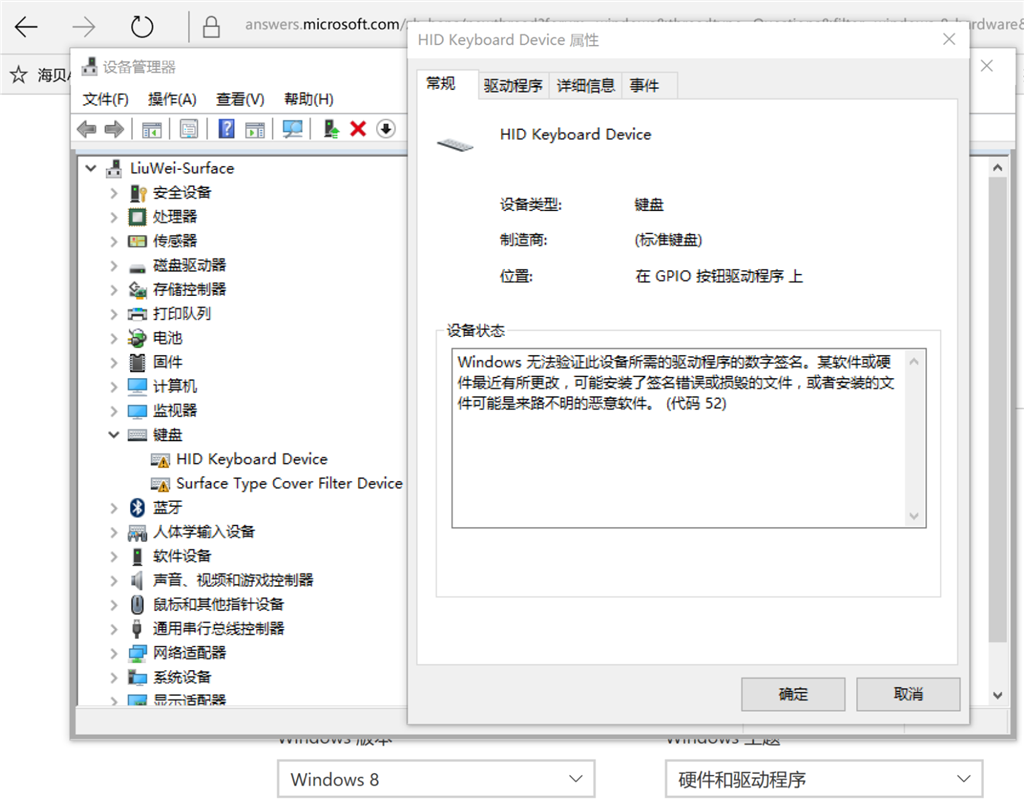Scan for hardware changes monitor icon
This screenshot has width=1024, height=803.
coord(292,129)
